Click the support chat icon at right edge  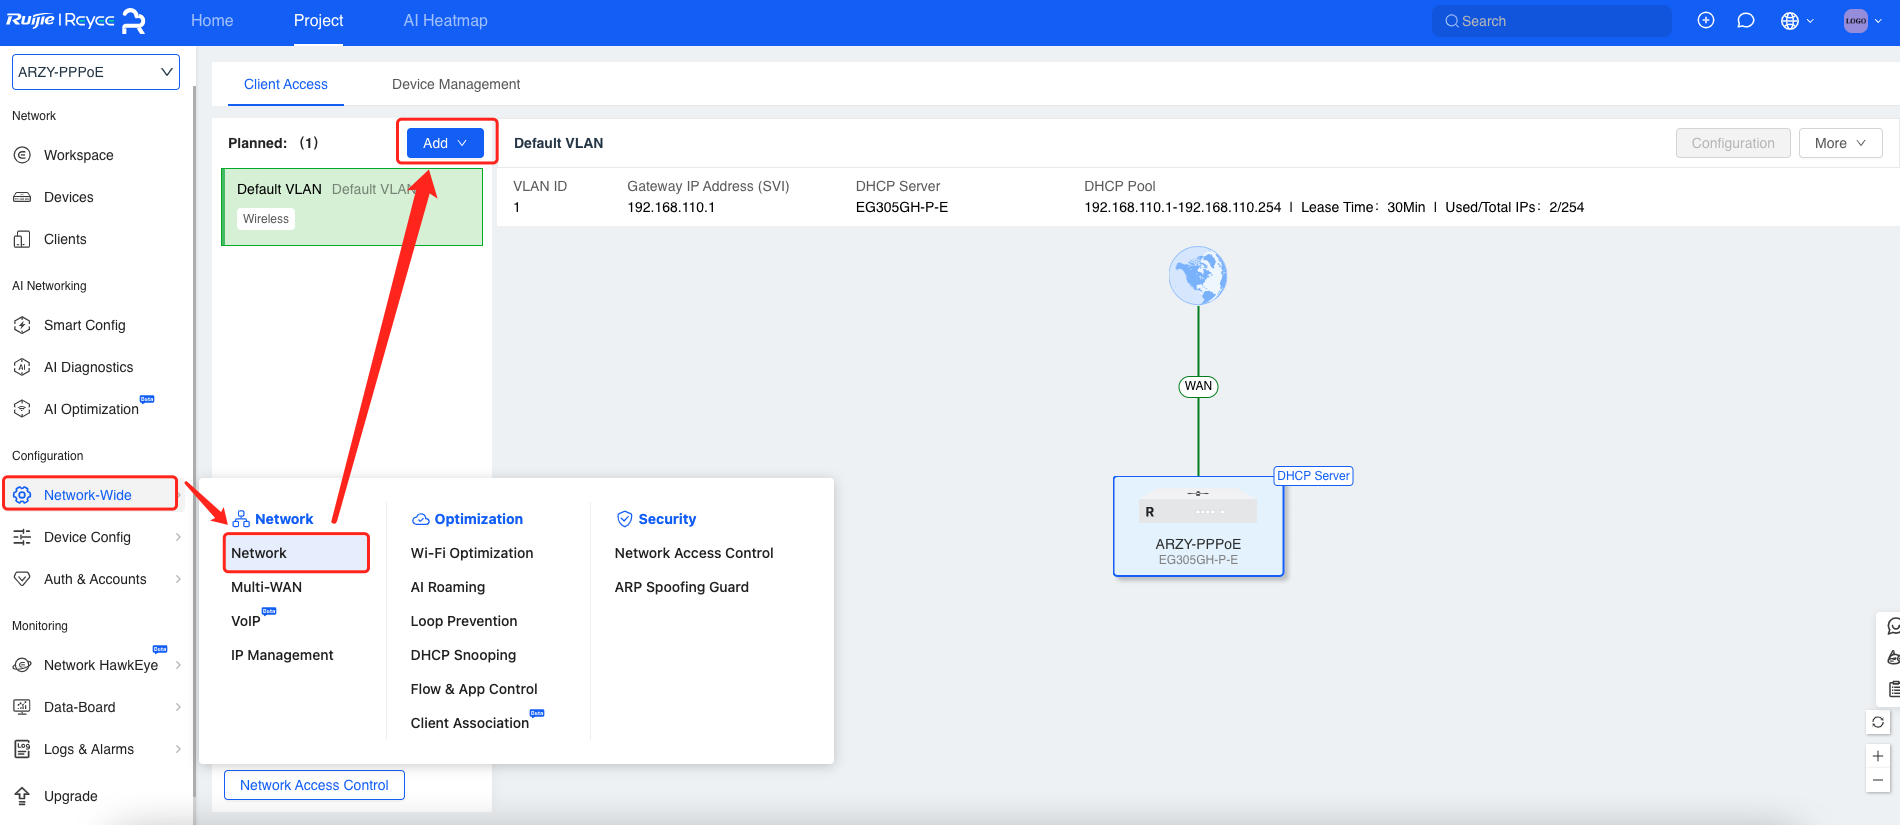tap(1892, 626)
